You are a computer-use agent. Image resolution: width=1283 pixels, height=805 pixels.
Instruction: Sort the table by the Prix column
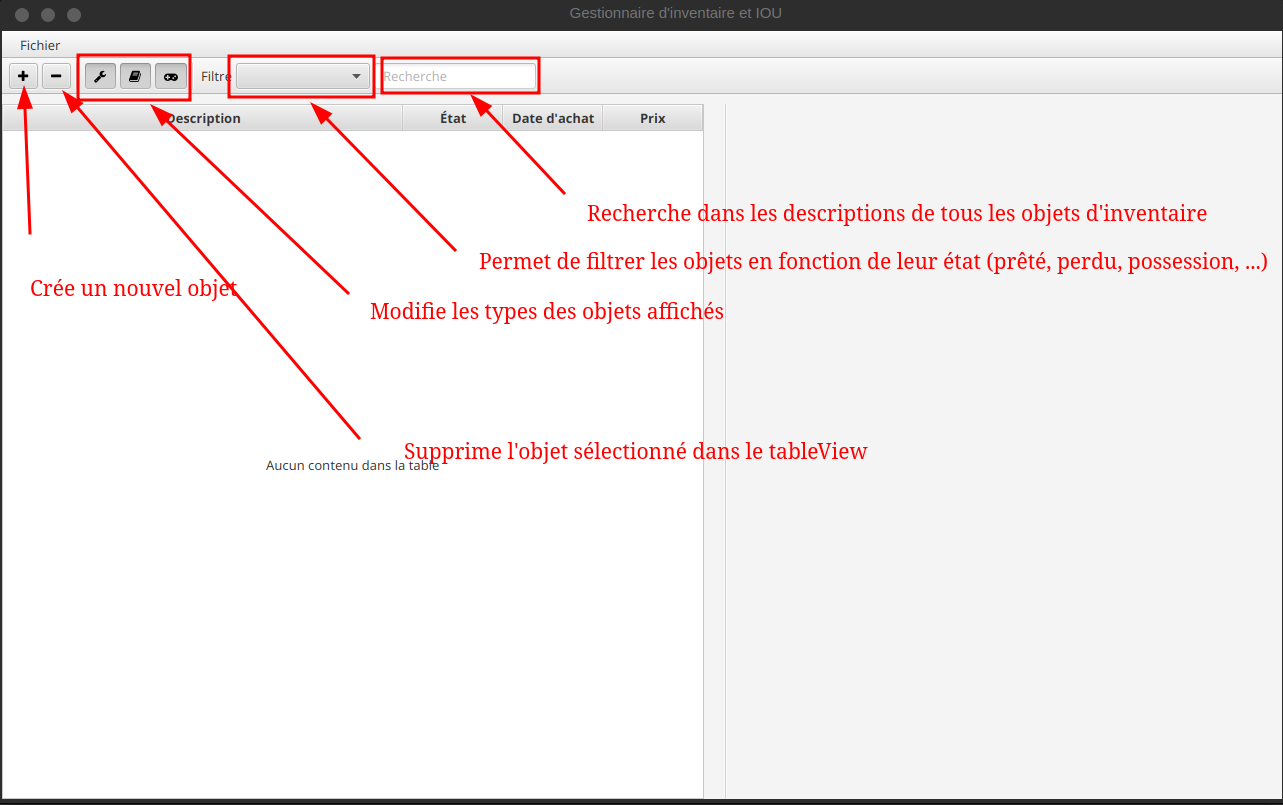click(x=653, y=118)
